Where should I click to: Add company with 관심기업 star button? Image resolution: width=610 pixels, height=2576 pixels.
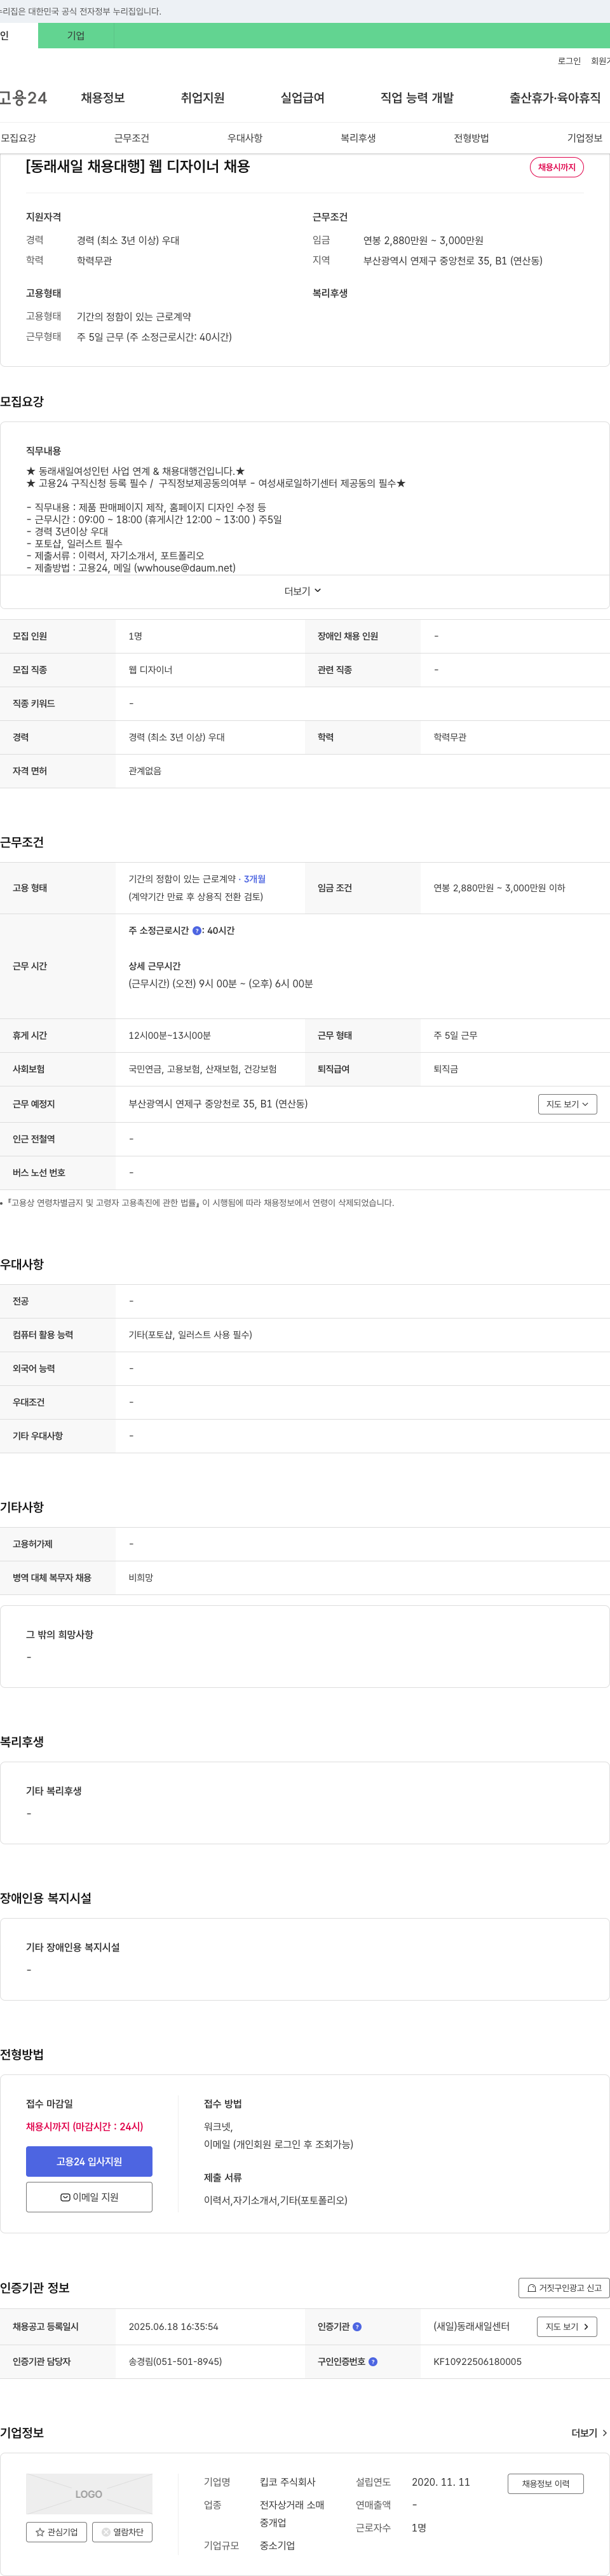(x=56, y=2532)
